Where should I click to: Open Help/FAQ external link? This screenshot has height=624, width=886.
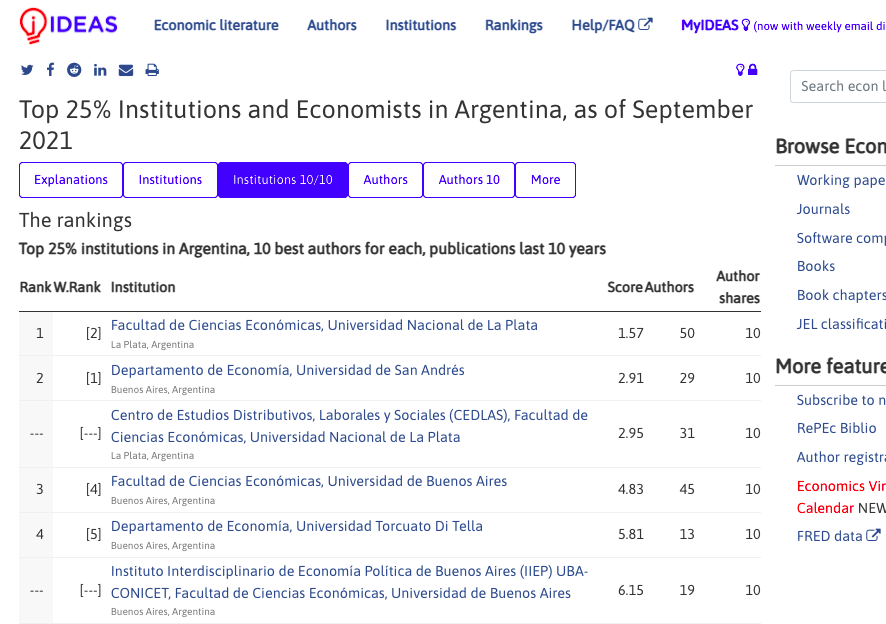[612, 25]
